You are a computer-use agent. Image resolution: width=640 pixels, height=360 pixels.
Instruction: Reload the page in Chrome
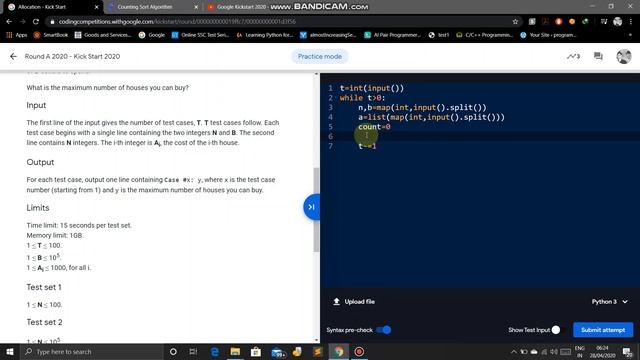coord(36,22)
